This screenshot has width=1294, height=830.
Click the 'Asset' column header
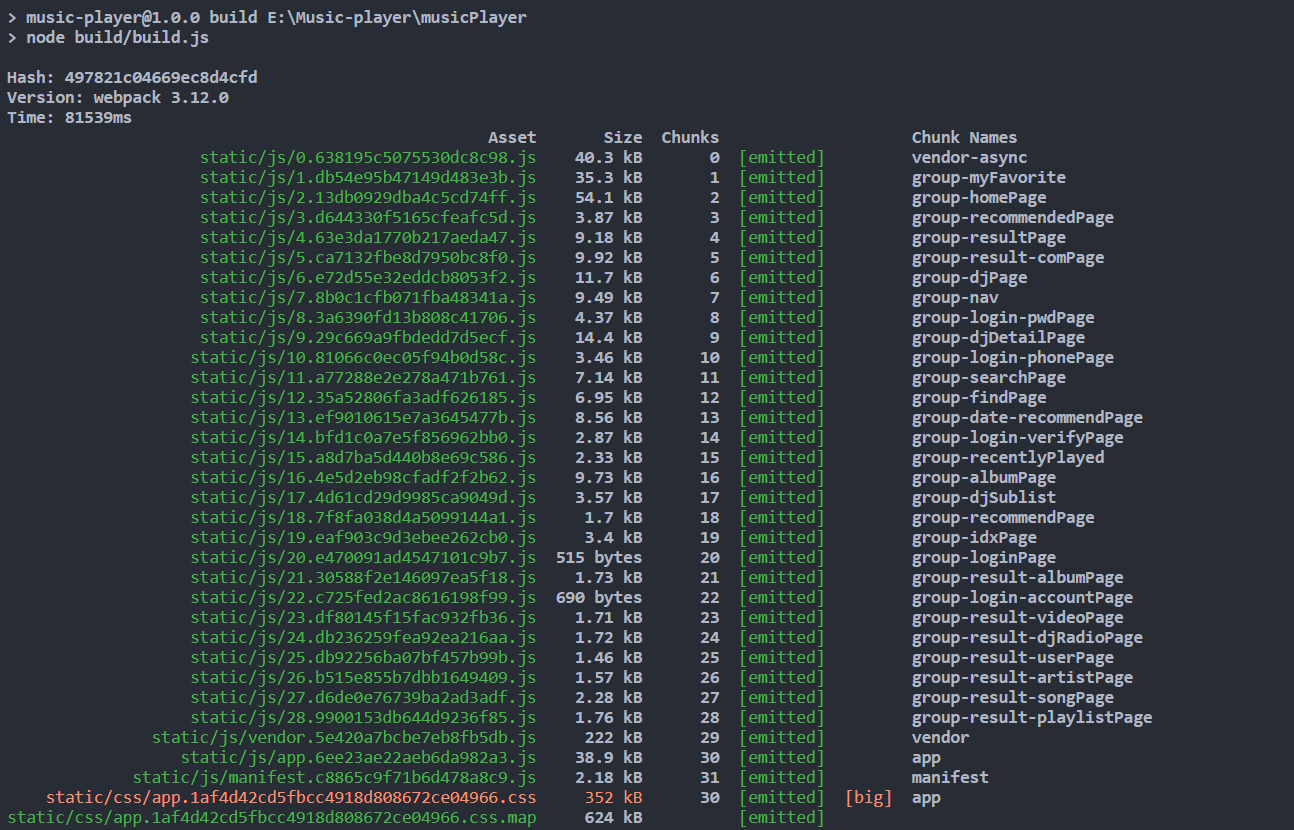click(512, 138)
